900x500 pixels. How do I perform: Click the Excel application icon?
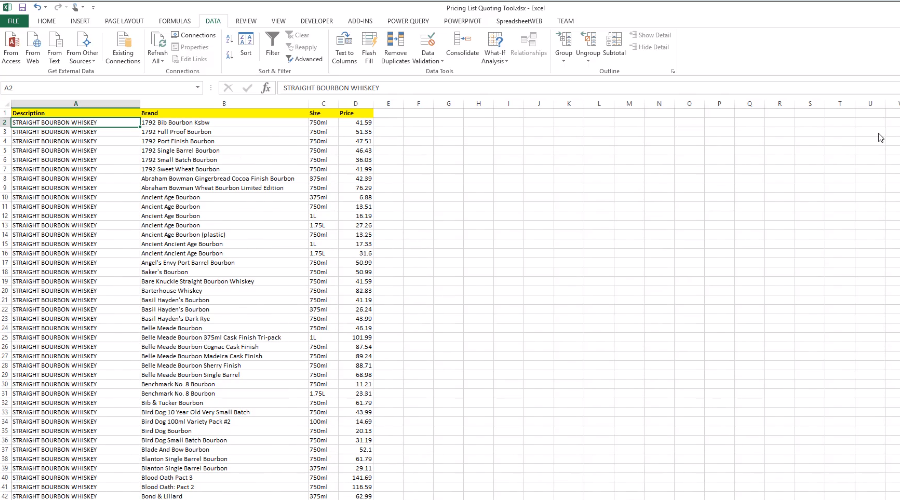tap(7, 7)
